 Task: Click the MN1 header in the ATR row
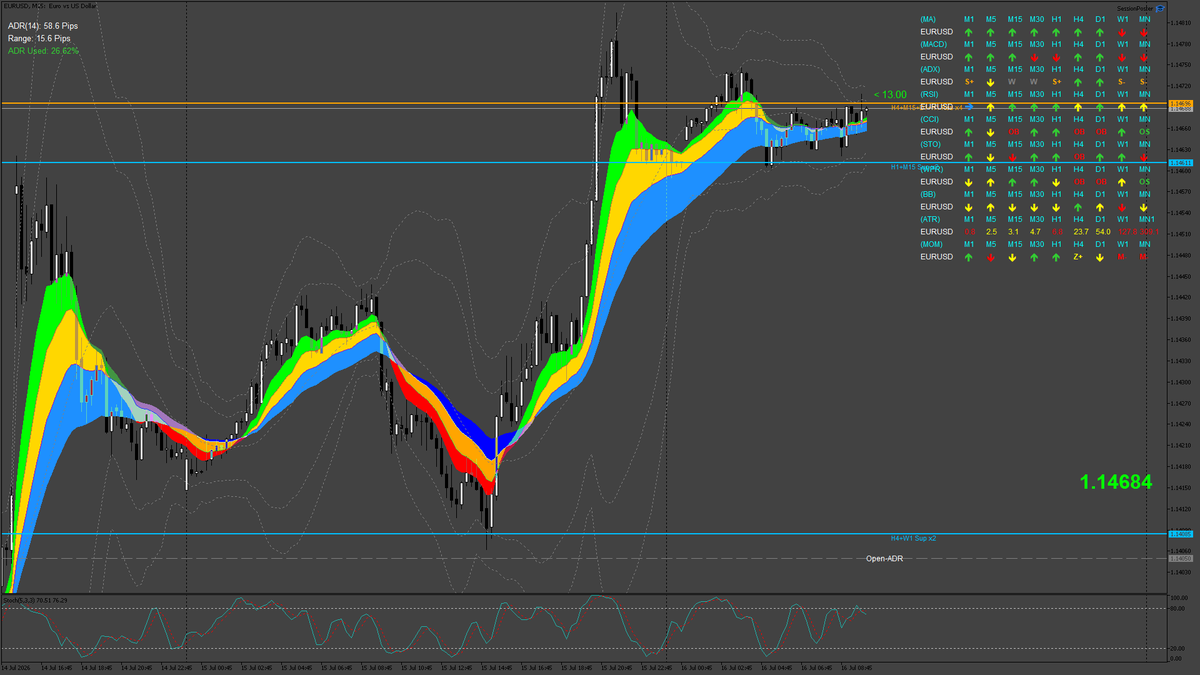point(1146,219)
